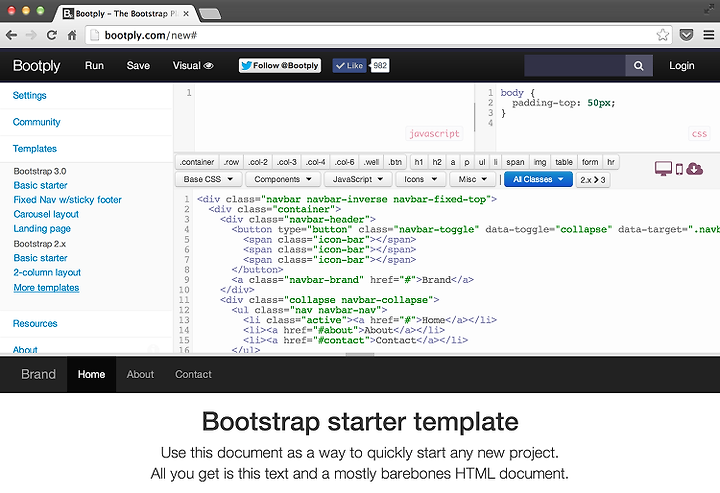Open Carousel layout template
The width and height of the screenshot is (720, 493).
pos(46,214)
